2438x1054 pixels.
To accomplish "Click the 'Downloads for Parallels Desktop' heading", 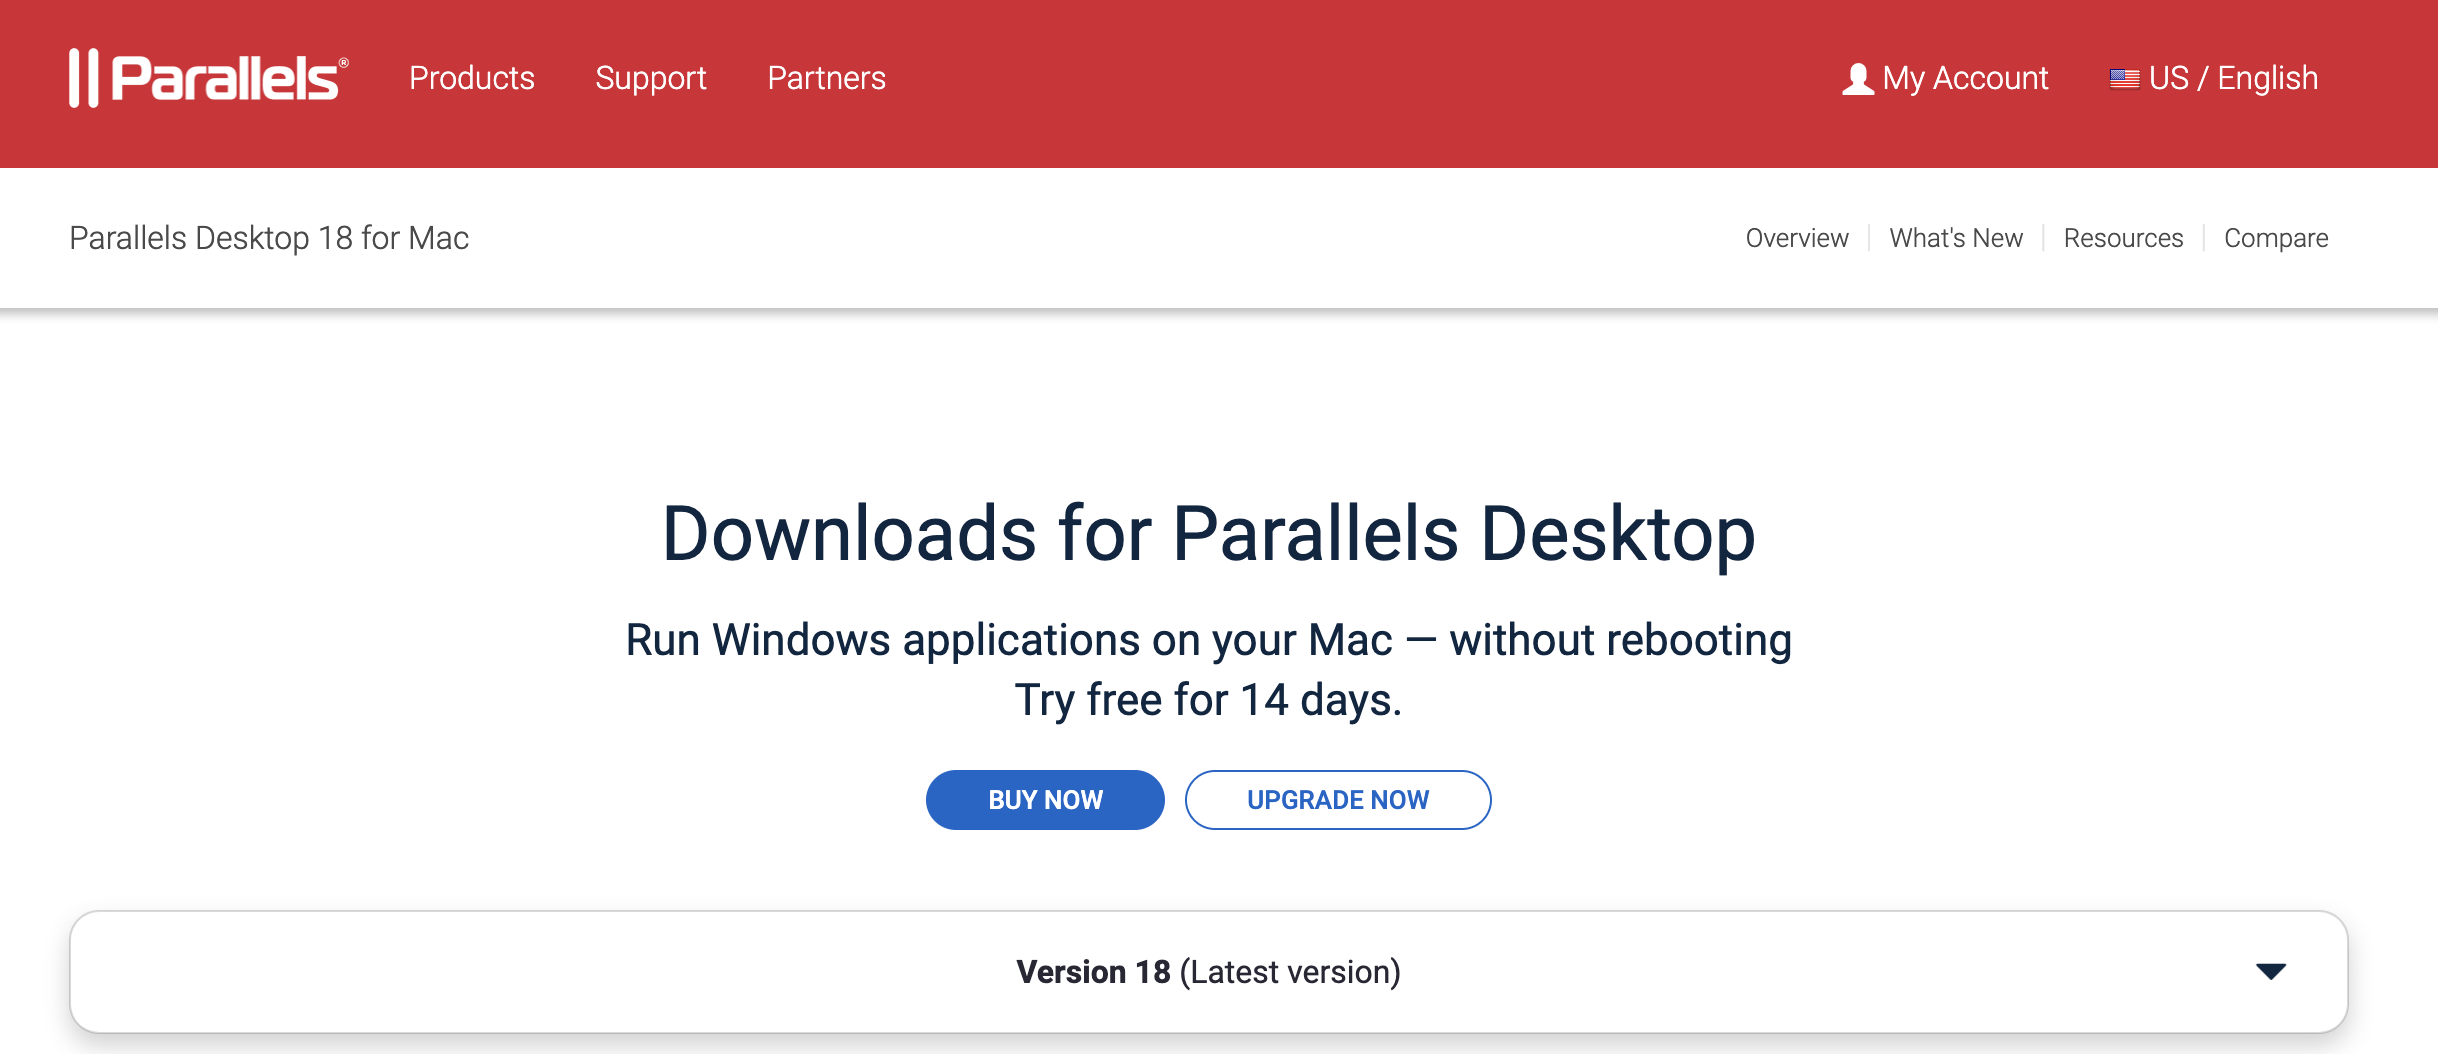I will [1209, 534].
